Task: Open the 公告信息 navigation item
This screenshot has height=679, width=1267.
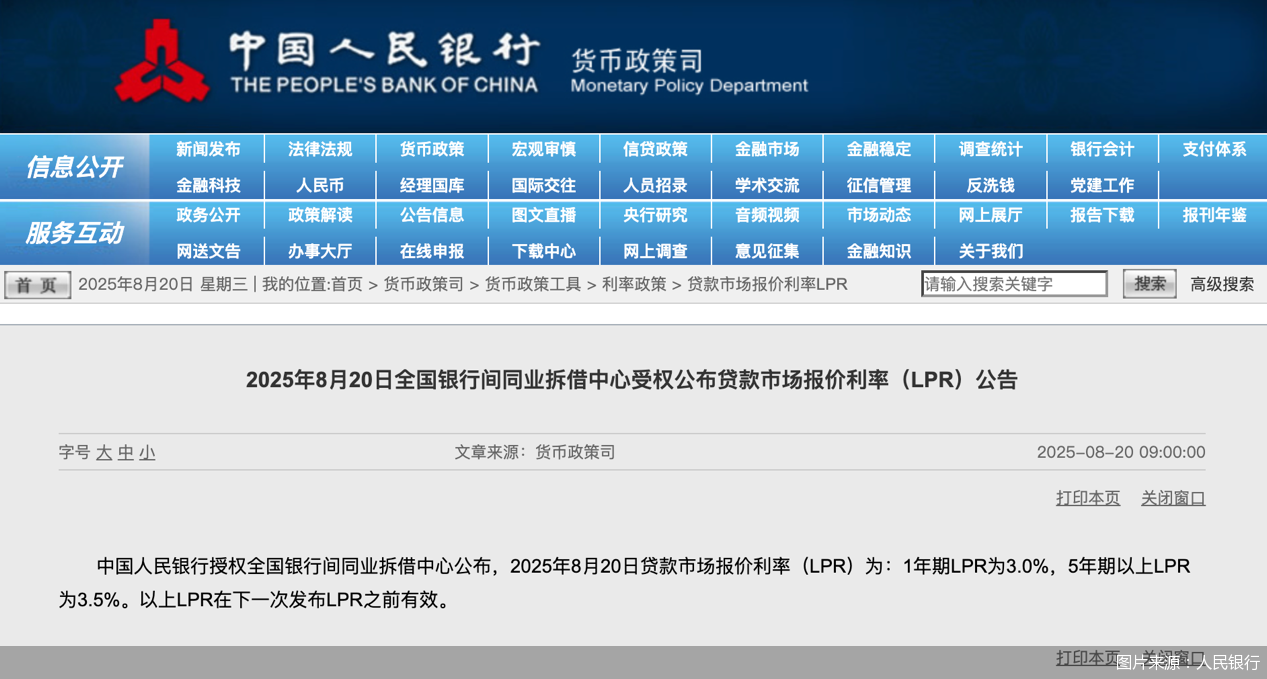Action: pos(432,215)
